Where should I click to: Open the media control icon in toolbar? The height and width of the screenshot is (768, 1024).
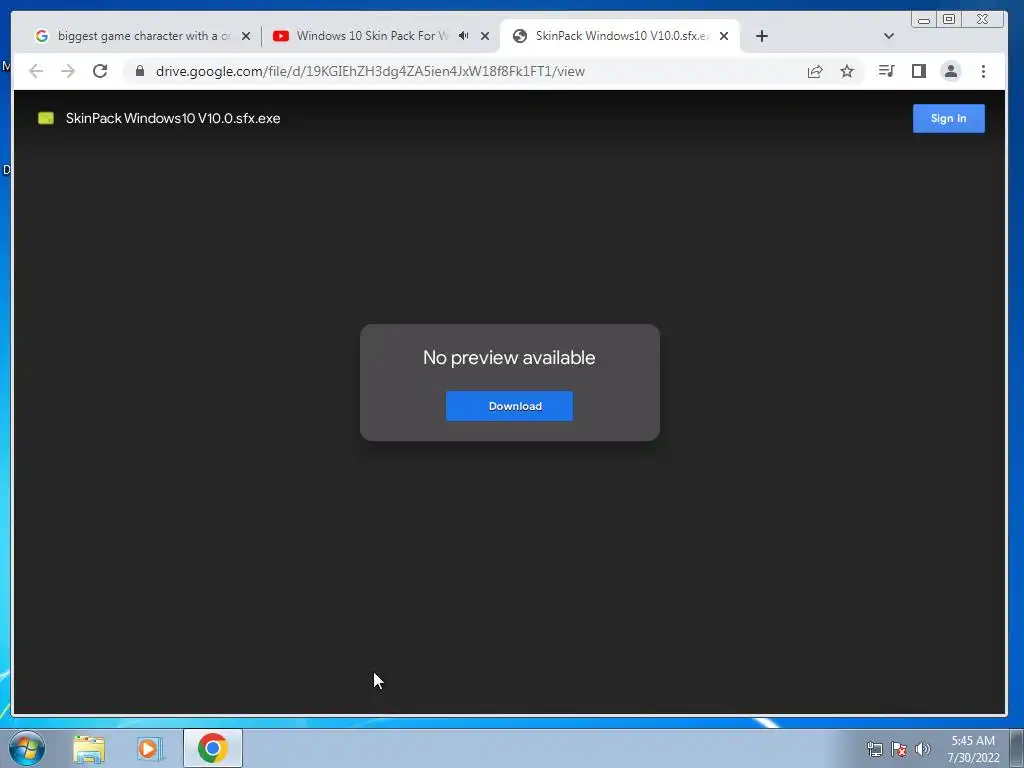[886, 71]
